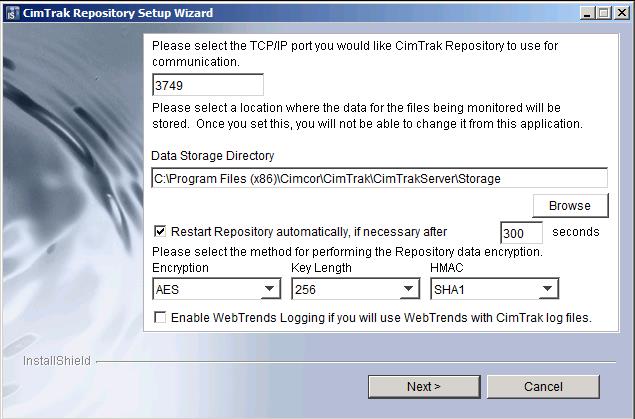Click into the Data Storage Directory path field
635x419 pixels.
pos(379,179)
